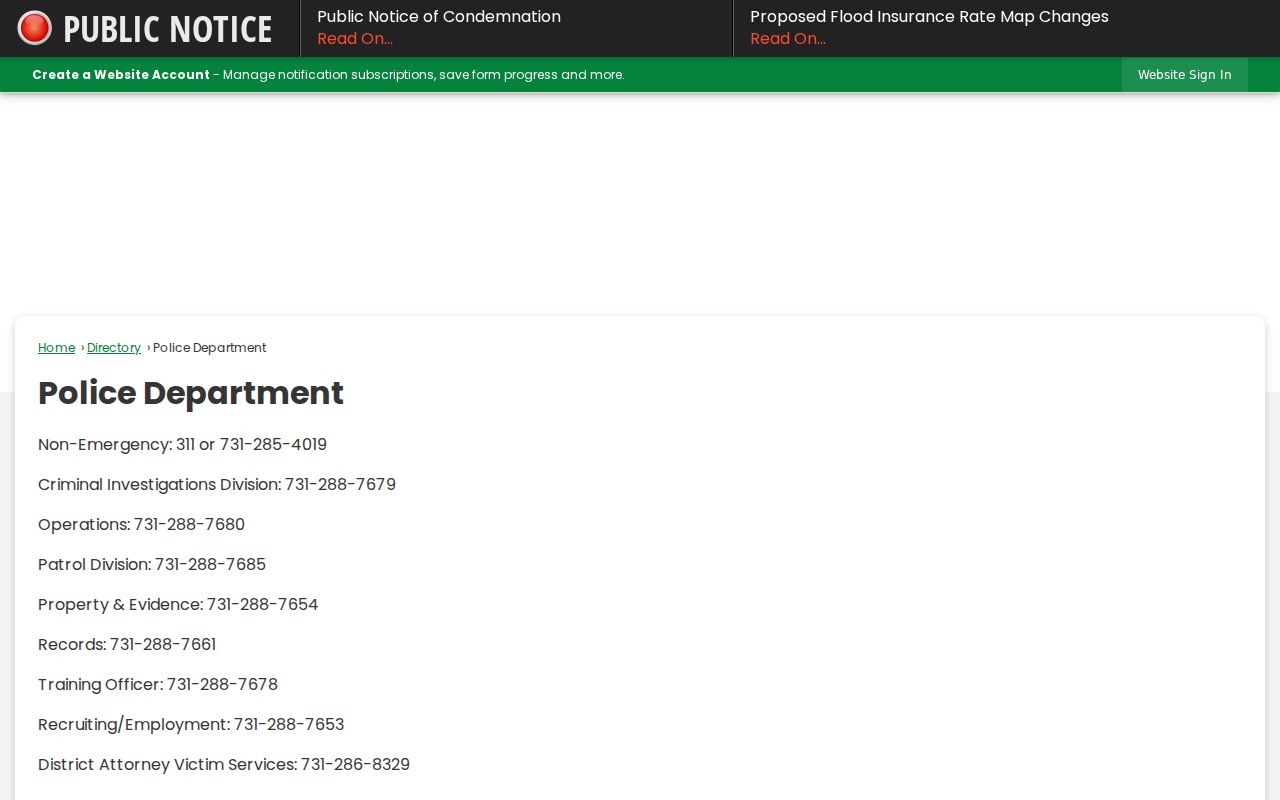The height and width of the screenshot is (800, 1280).
Task: Click the Police Department page heading
Action: click(191, 393)
